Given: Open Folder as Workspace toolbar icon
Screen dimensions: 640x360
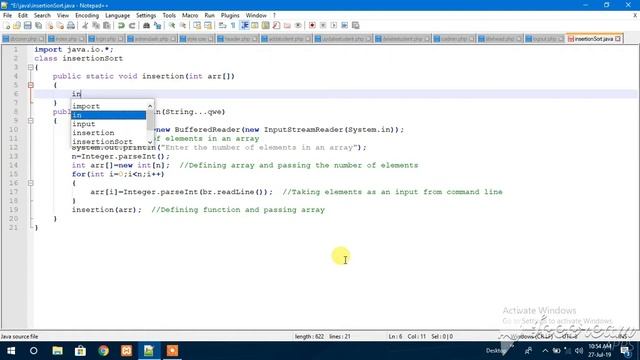Looking at the screenshot, I should click(287, 25).
